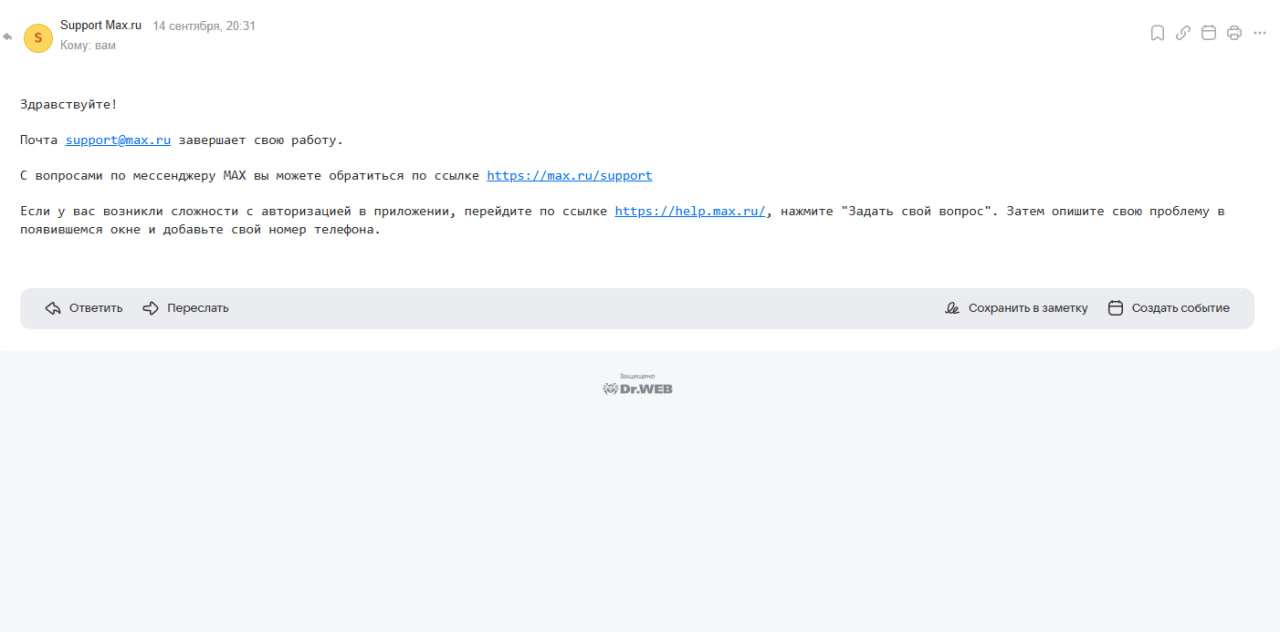This screenshot has height=632, width=1280.
Task: Open the support@max.ru email link
Action: pyautogui.click(x=118, y=140)
